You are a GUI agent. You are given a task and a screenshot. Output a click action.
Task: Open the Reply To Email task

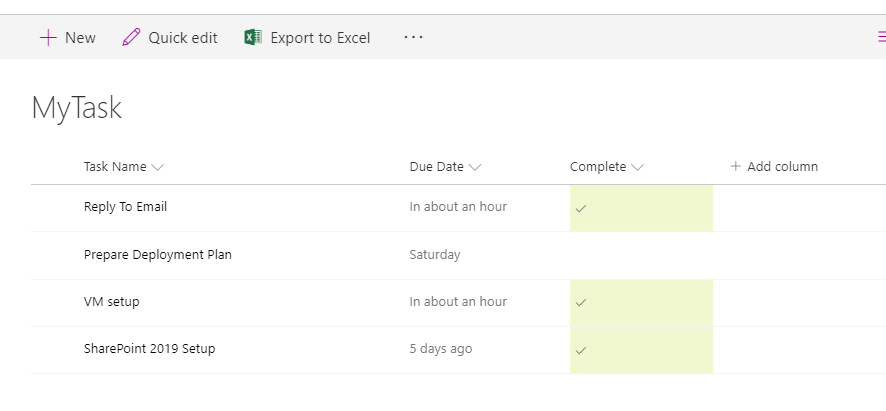pyautogui.click(x=125, y=207)
